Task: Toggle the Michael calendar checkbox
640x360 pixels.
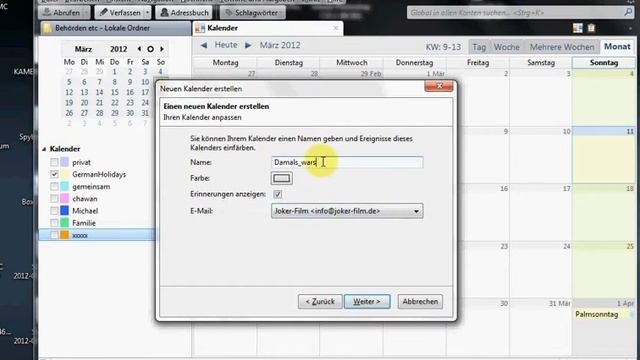Action: coord(54,211)
